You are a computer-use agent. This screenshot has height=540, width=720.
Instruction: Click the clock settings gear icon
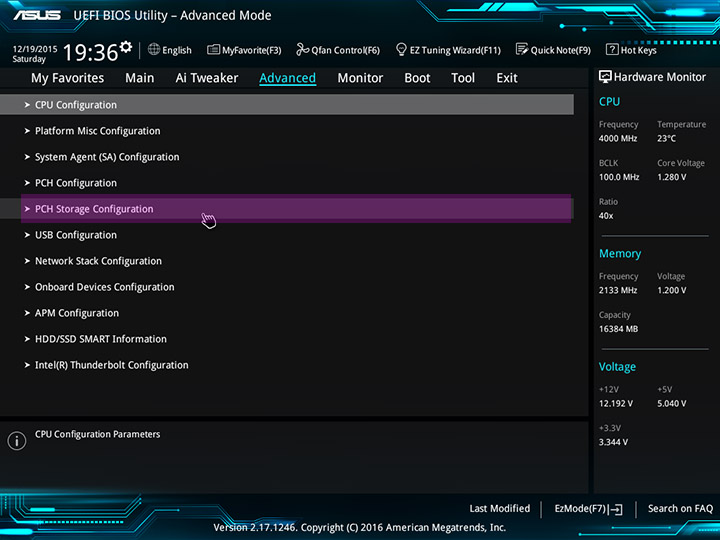[126, 46]
